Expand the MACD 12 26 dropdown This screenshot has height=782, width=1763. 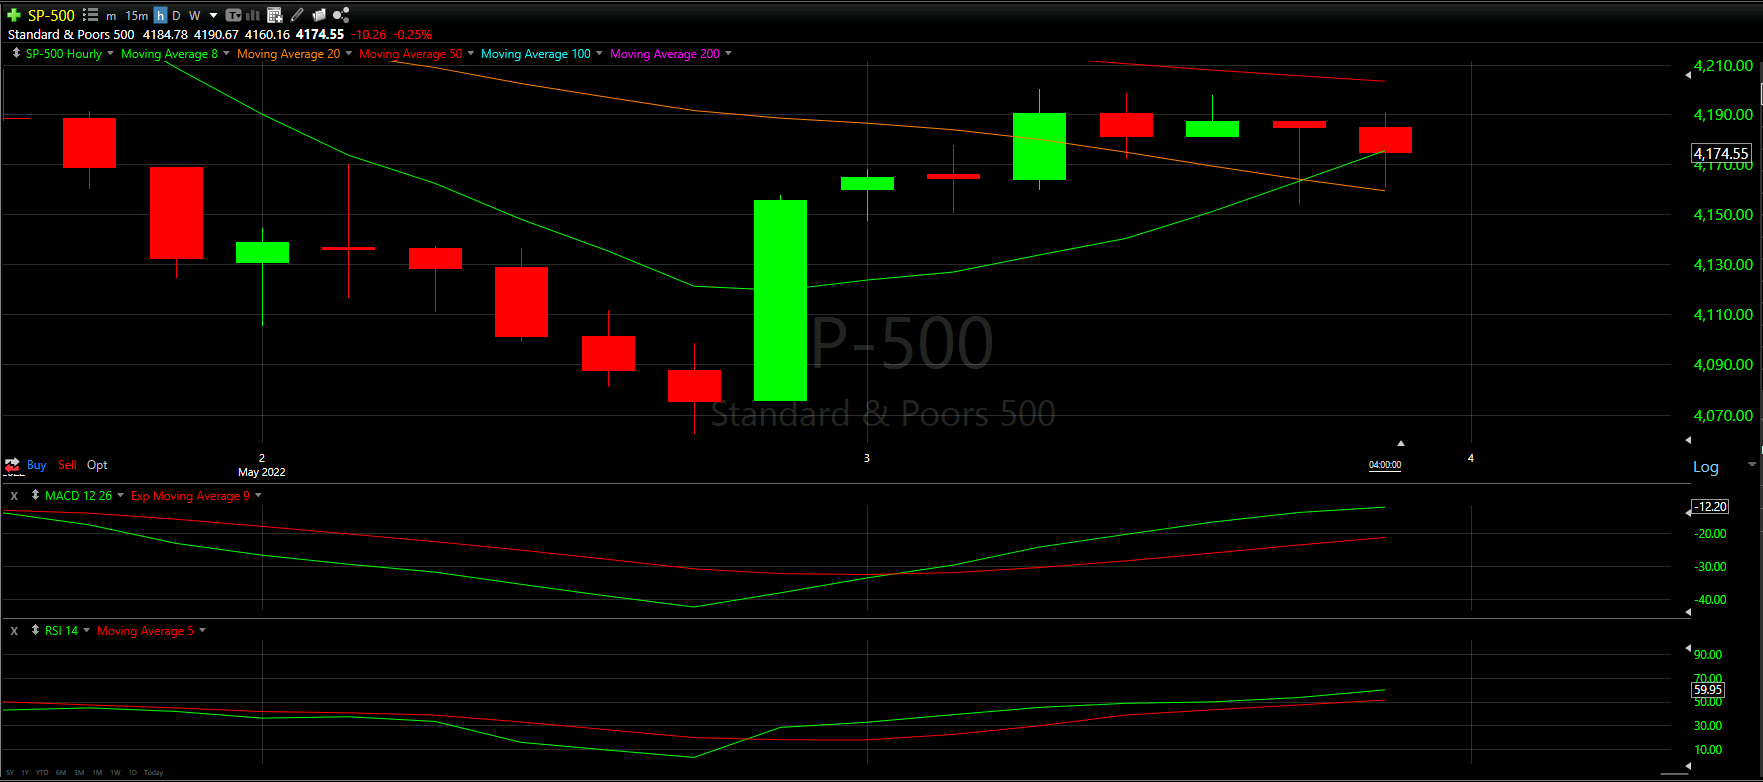(x=120, y=495)
